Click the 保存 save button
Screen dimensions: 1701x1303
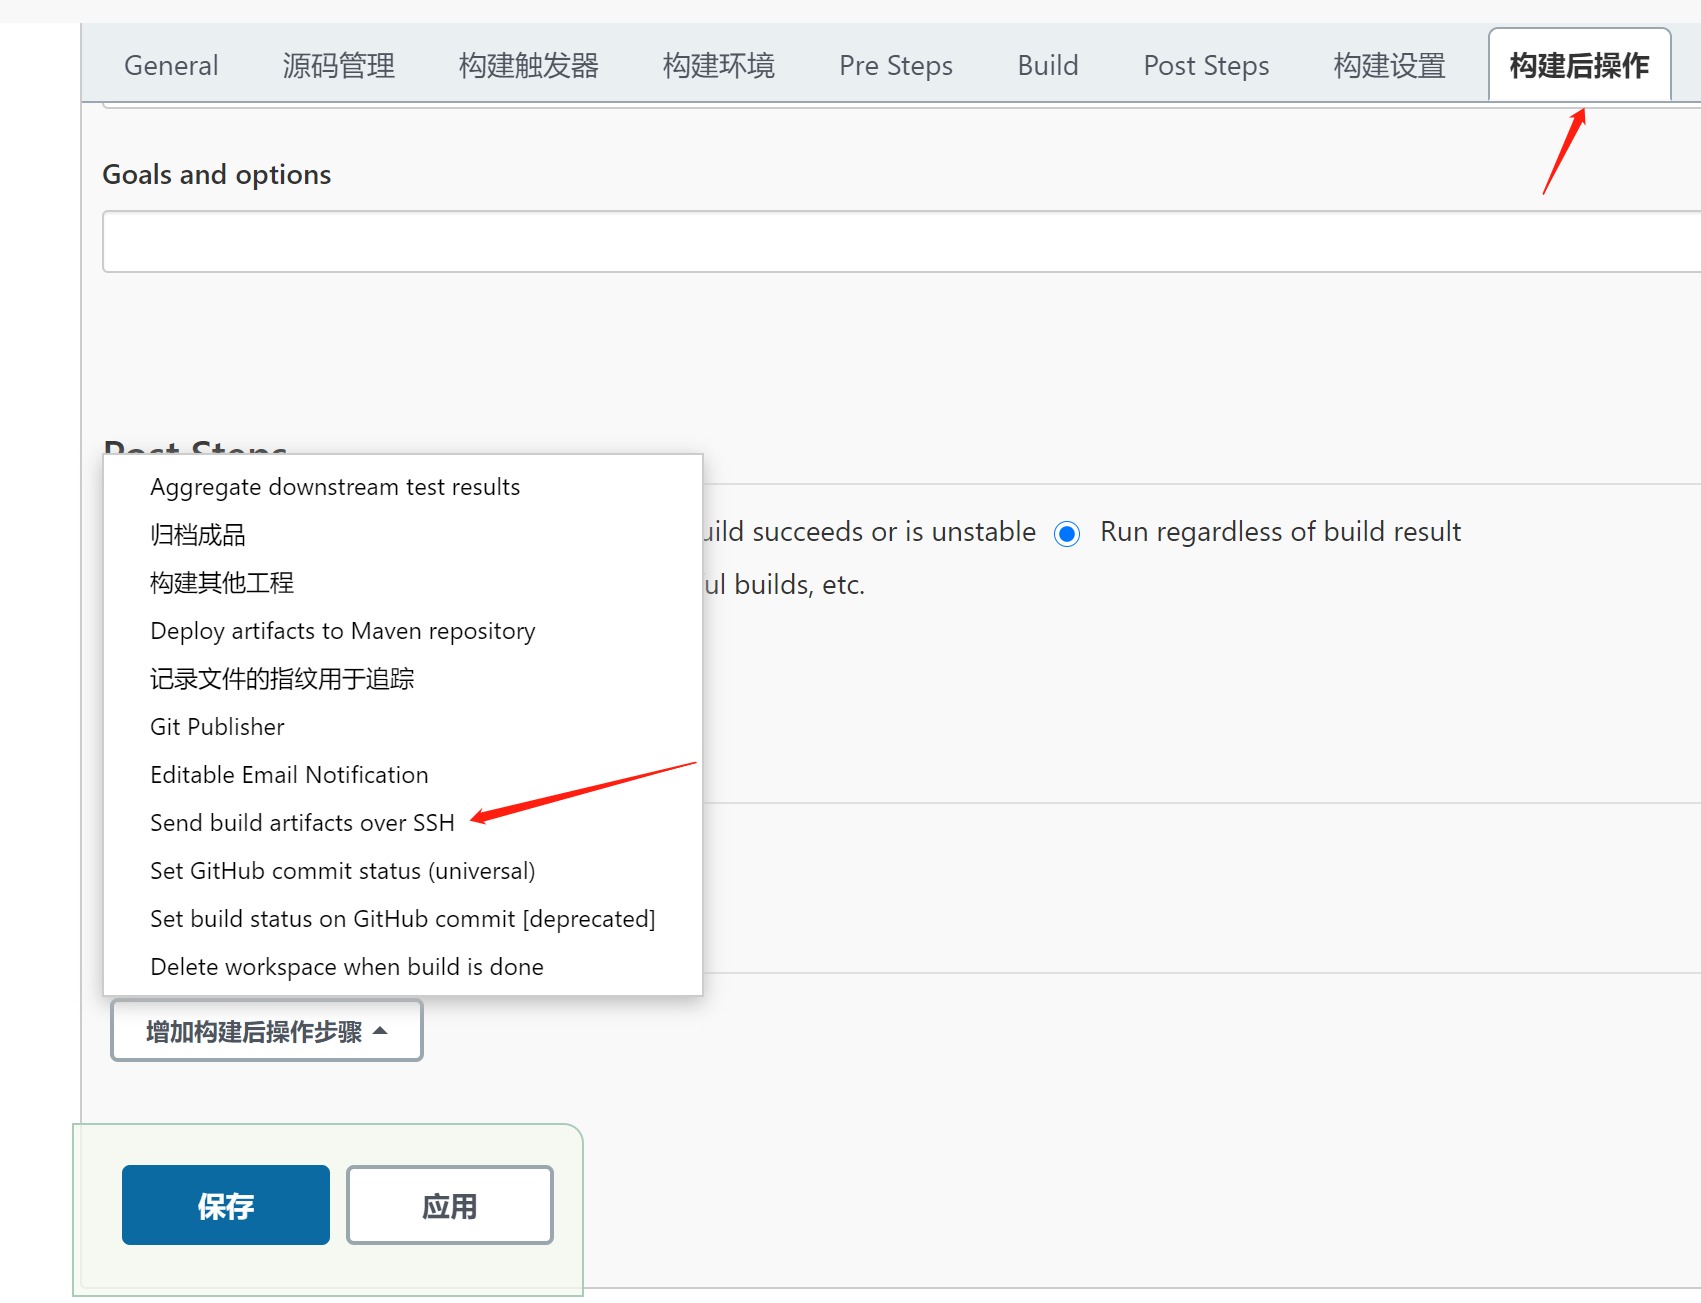tap(226, 1205)
